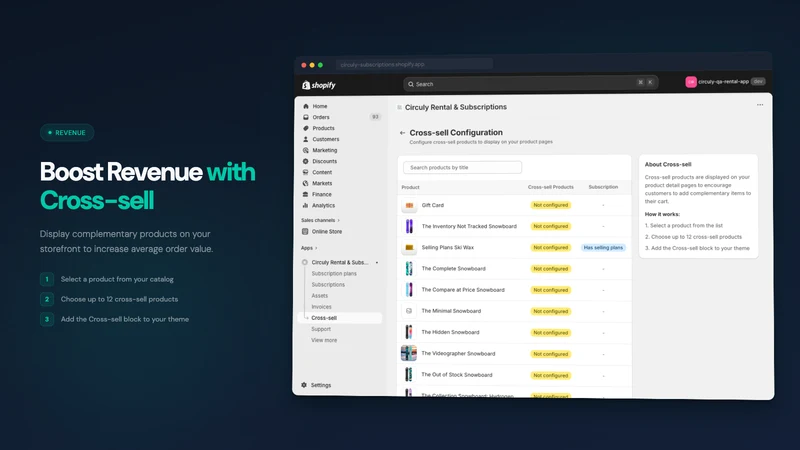Click the macOS green maximize window dot
This screenshot has width=800, height=450.
320,65
